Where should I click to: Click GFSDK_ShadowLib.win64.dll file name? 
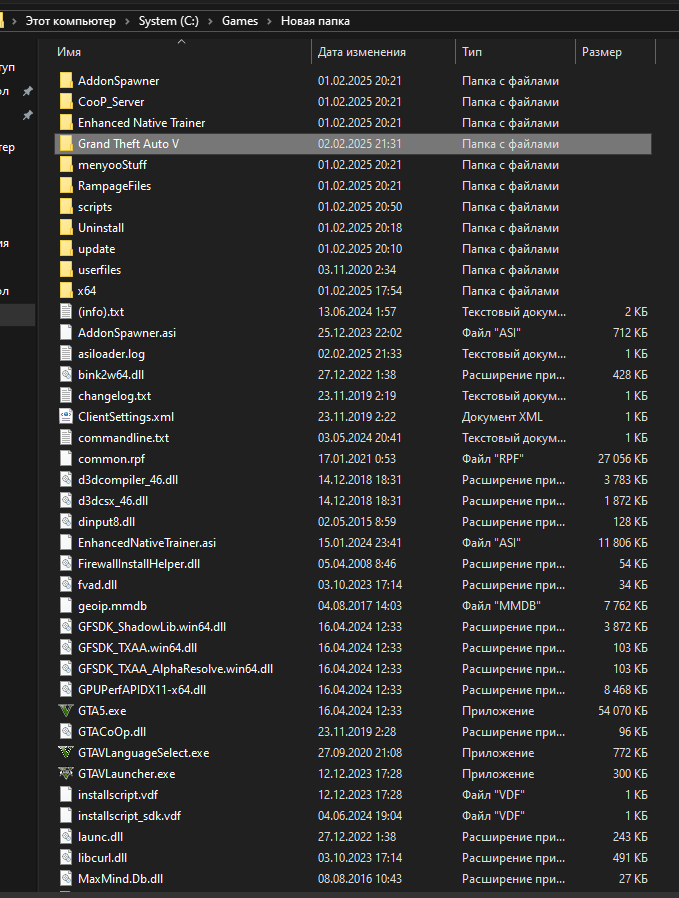(x=152, y=627)
